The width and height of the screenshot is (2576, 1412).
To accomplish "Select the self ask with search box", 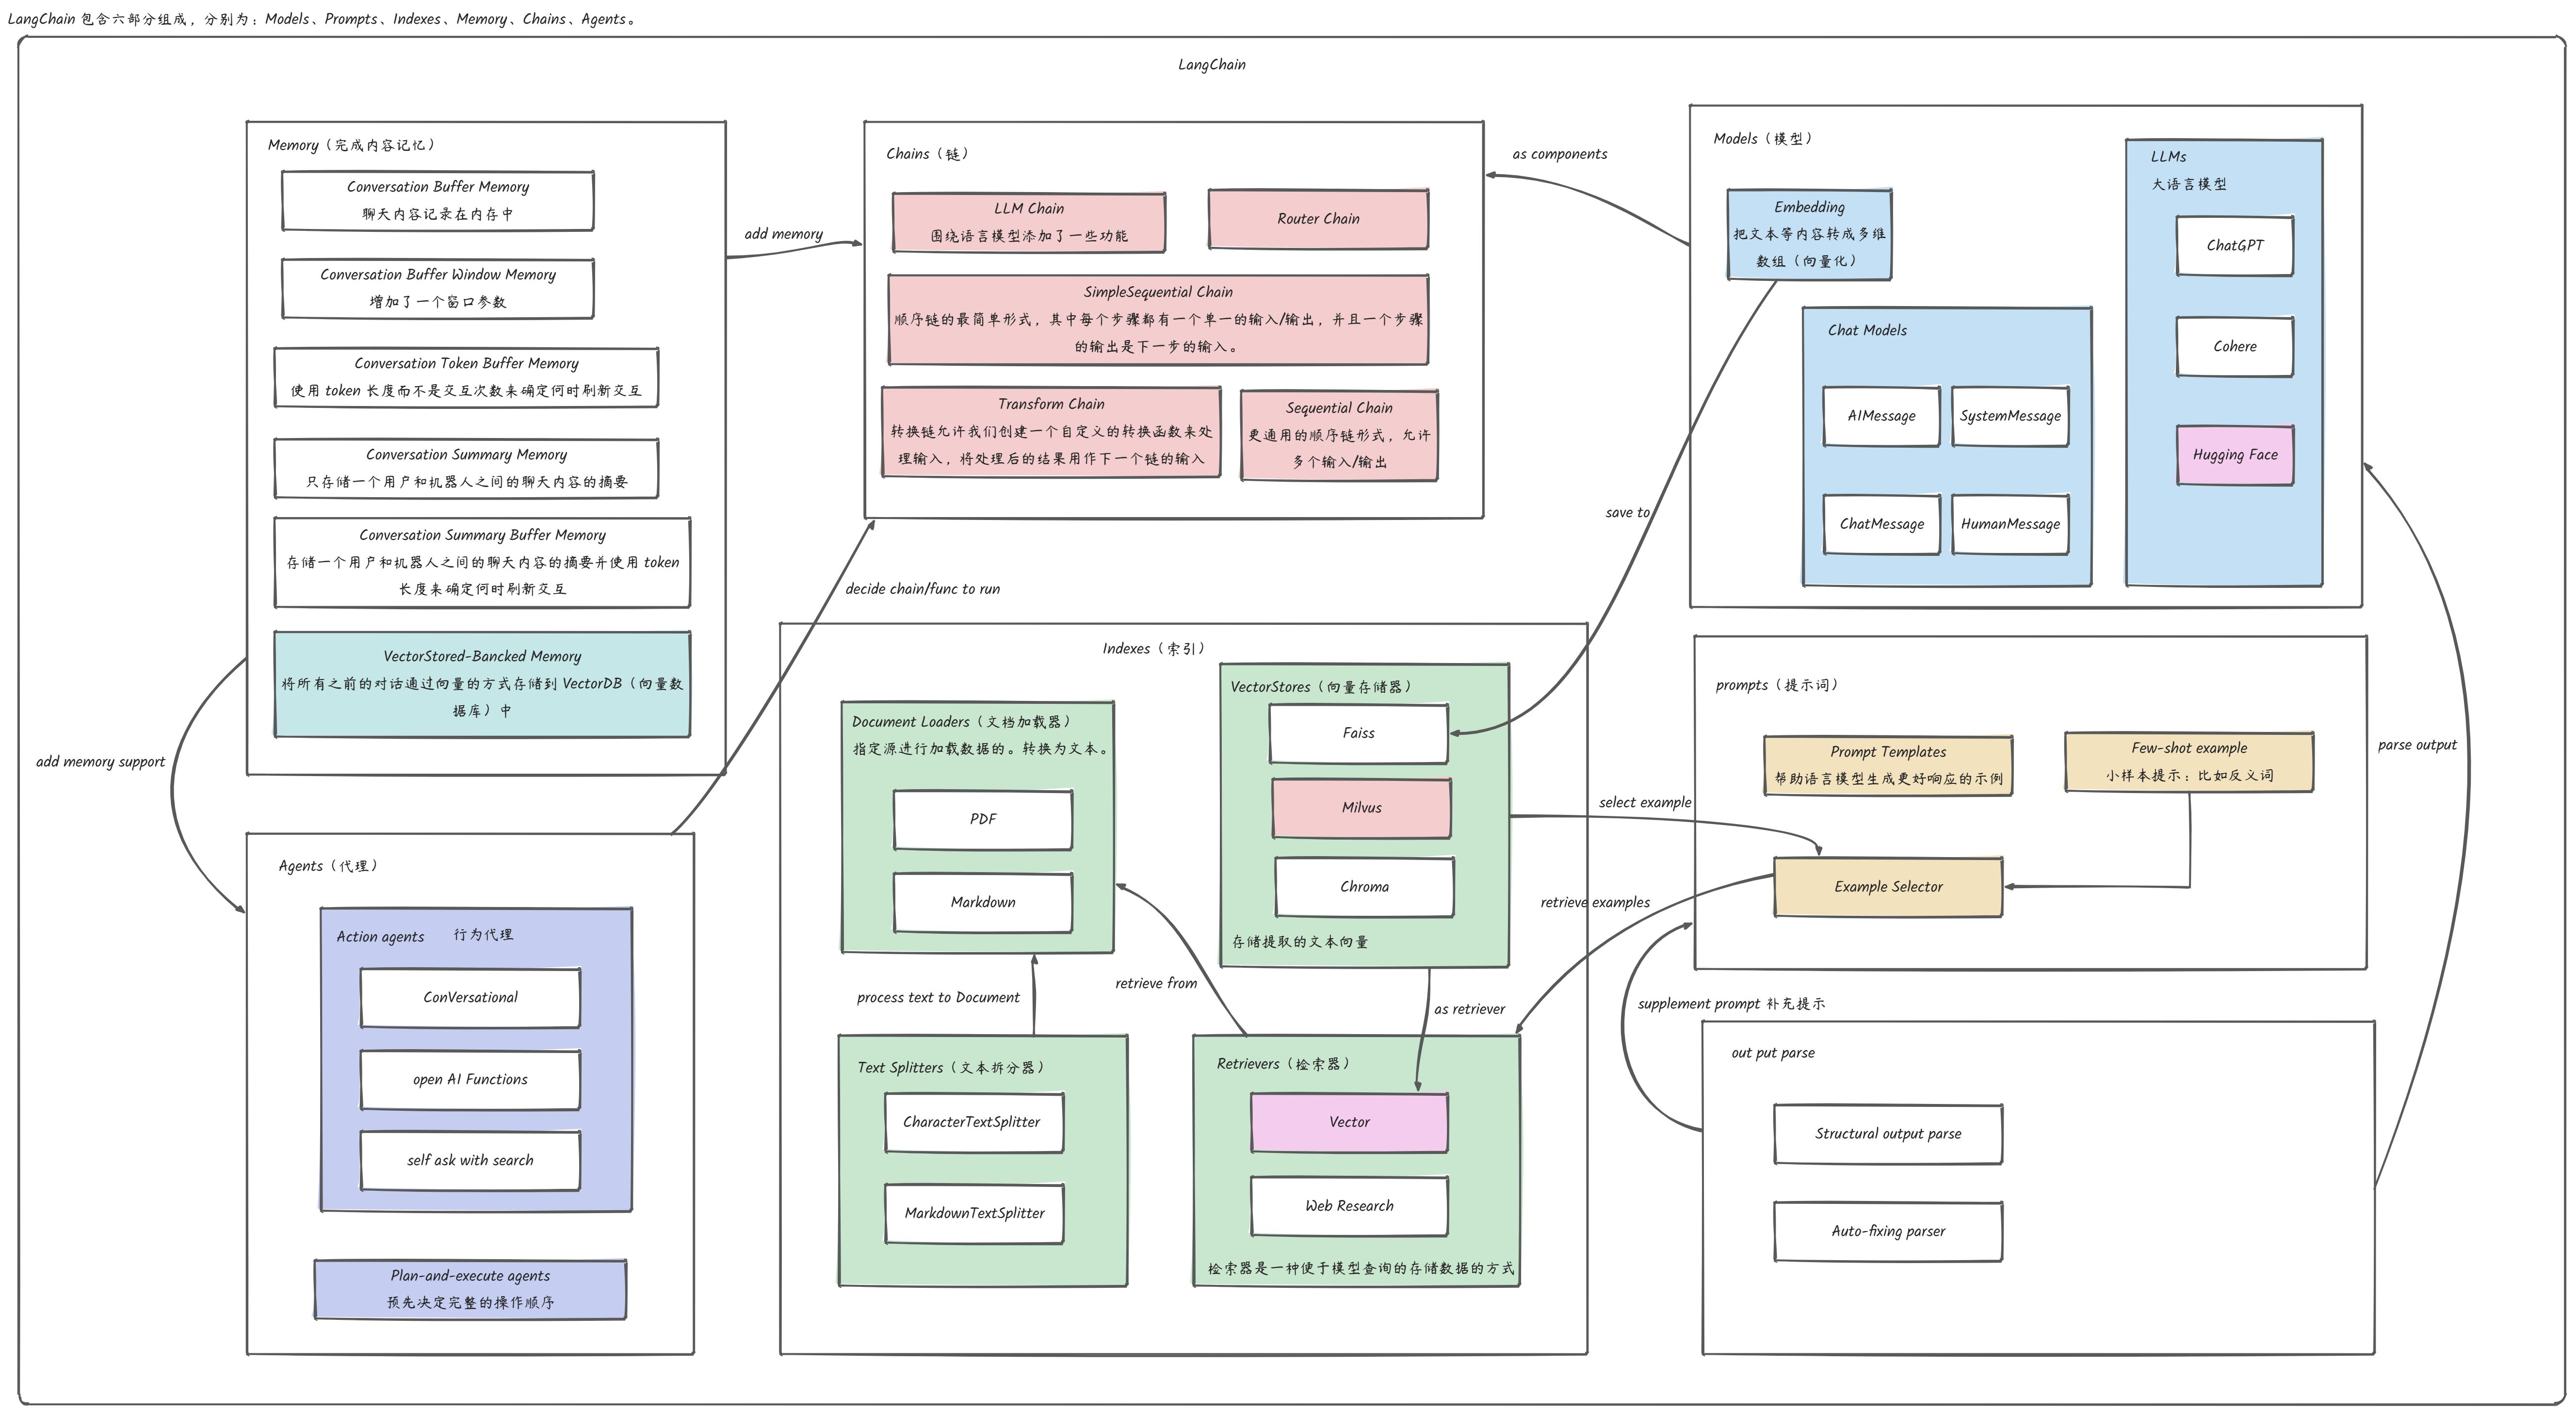I will point(470,1160).
